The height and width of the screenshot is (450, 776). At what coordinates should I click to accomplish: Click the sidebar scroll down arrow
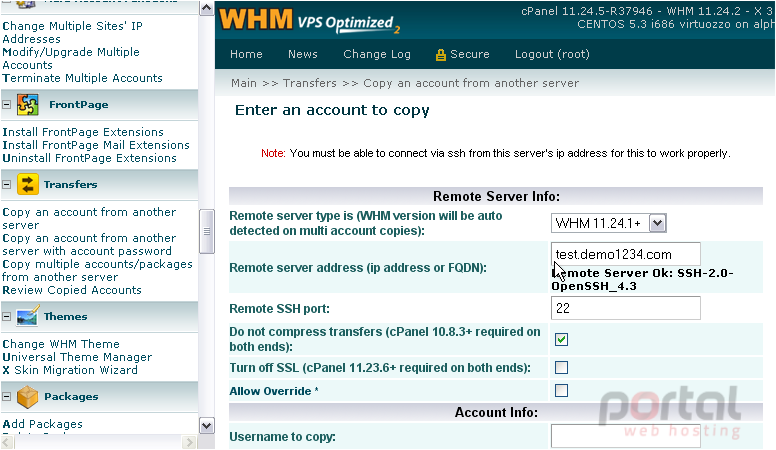pos(206,425)
